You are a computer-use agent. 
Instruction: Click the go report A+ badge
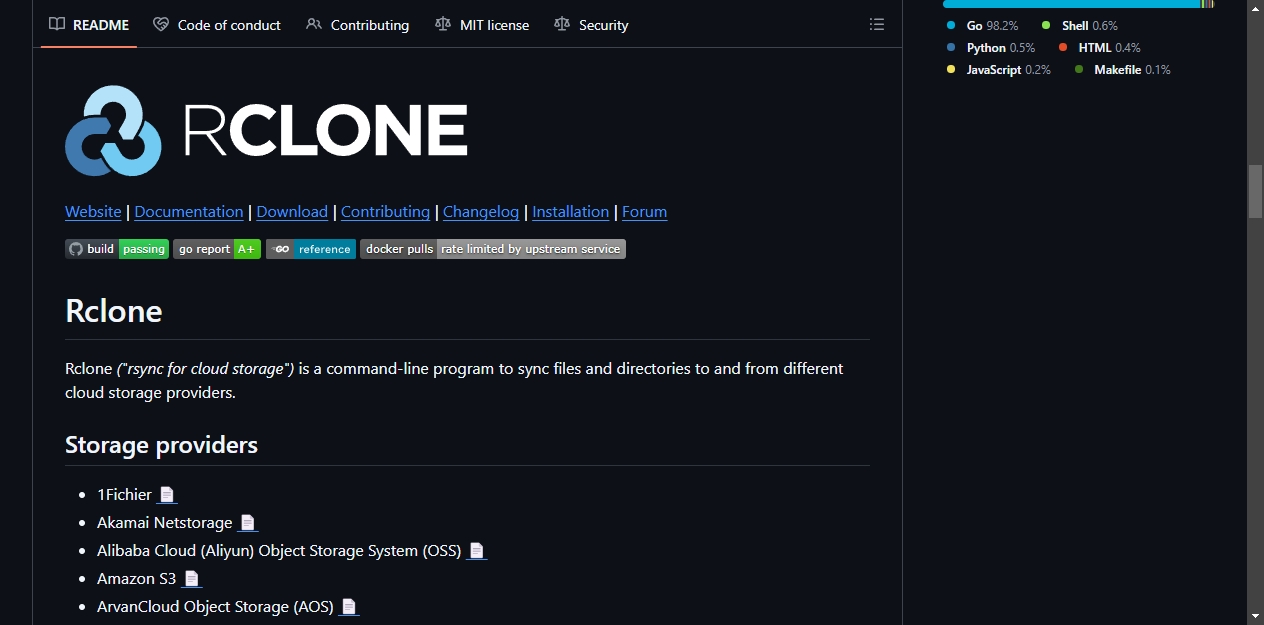[x=217, y=249]
